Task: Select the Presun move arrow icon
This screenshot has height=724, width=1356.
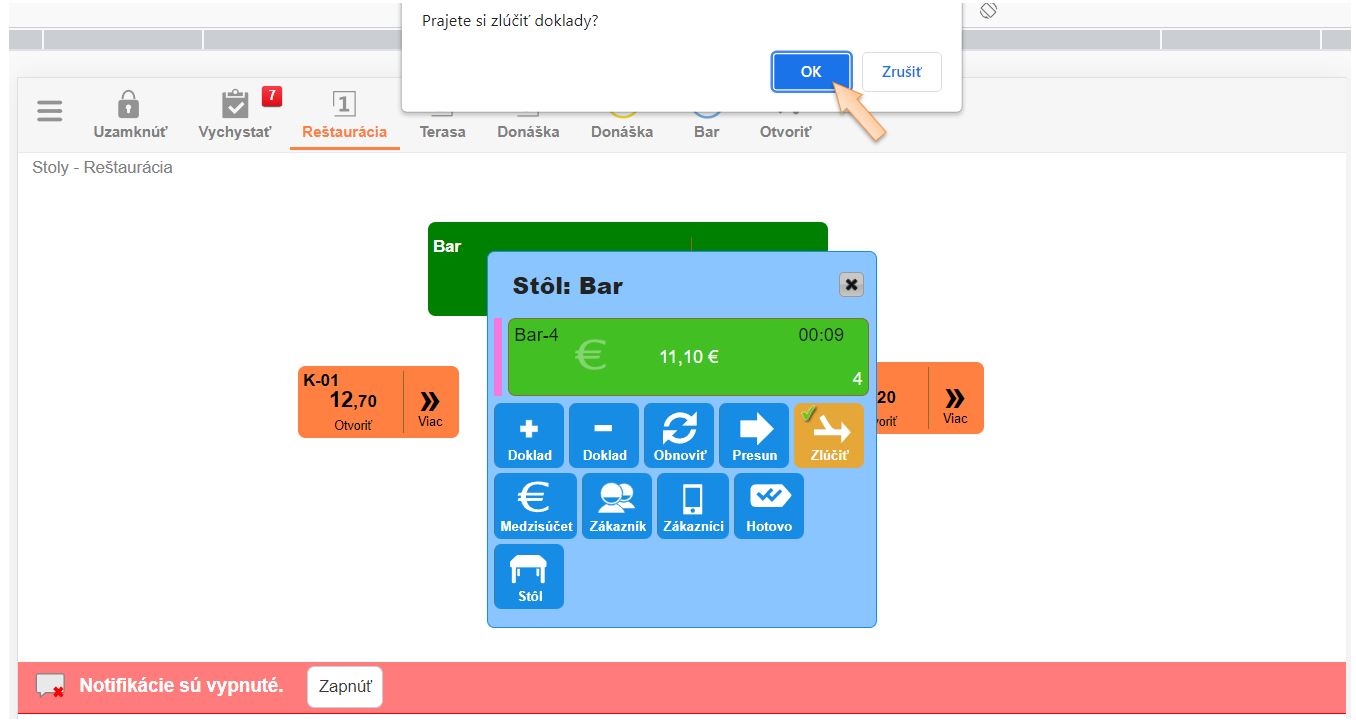Action: click(754, 435)
